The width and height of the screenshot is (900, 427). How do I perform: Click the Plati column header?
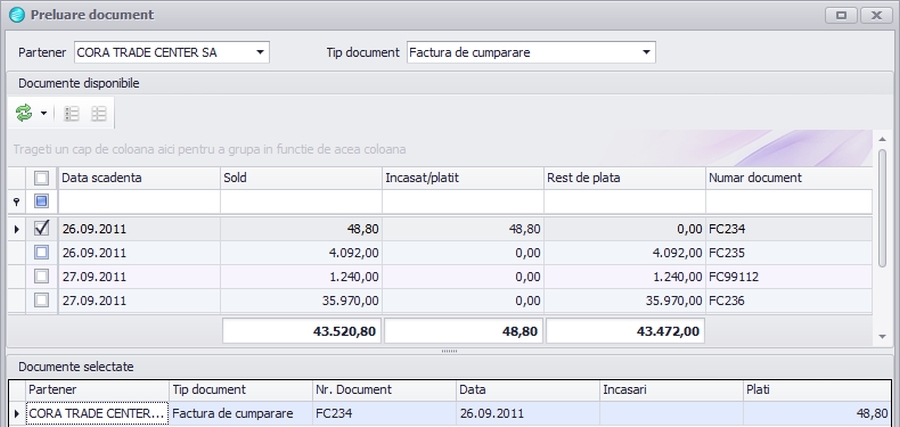point(816,389)
